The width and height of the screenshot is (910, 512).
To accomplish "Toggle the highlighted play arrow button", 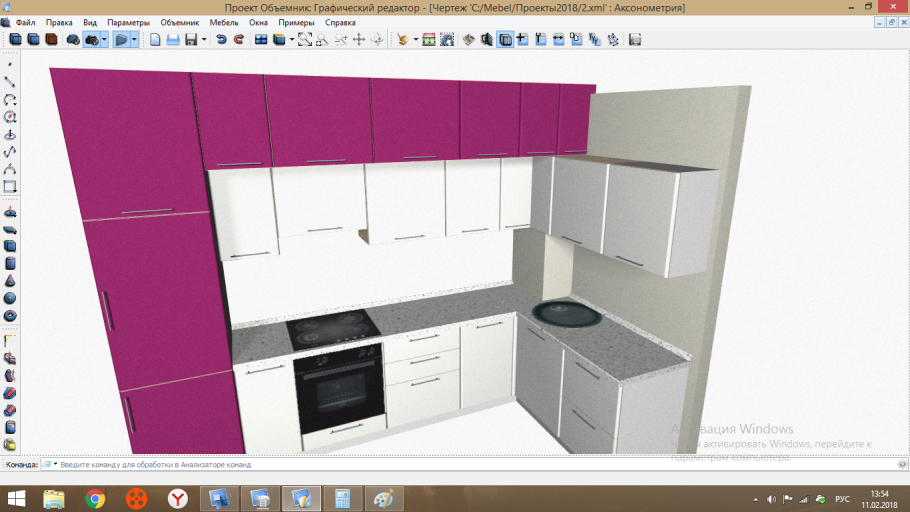I will click(x=121, y=40).
